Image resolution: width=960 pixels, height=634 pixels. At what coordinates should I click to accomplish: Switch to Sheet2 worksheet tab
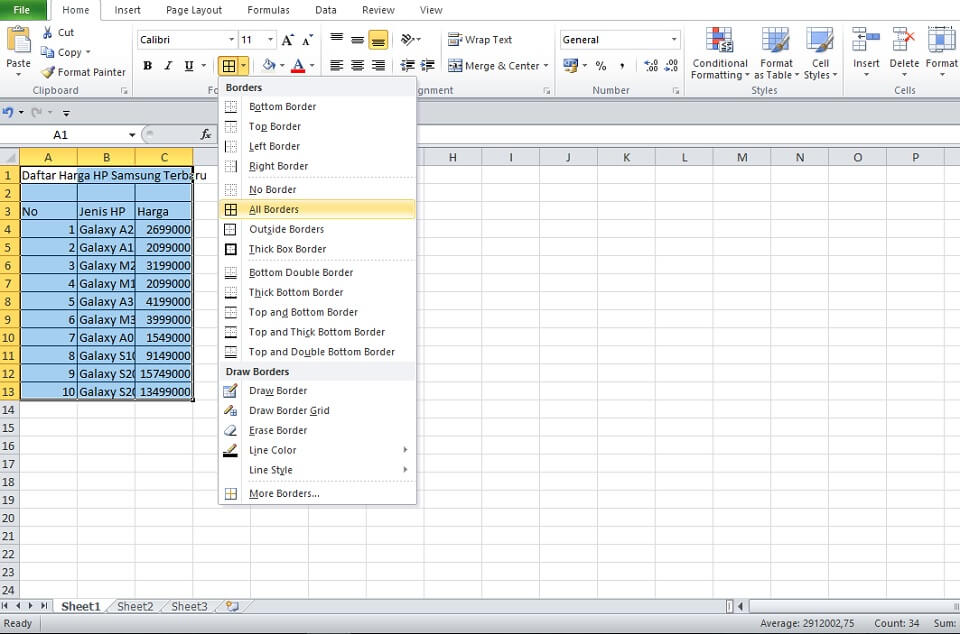tap(135, 606)
